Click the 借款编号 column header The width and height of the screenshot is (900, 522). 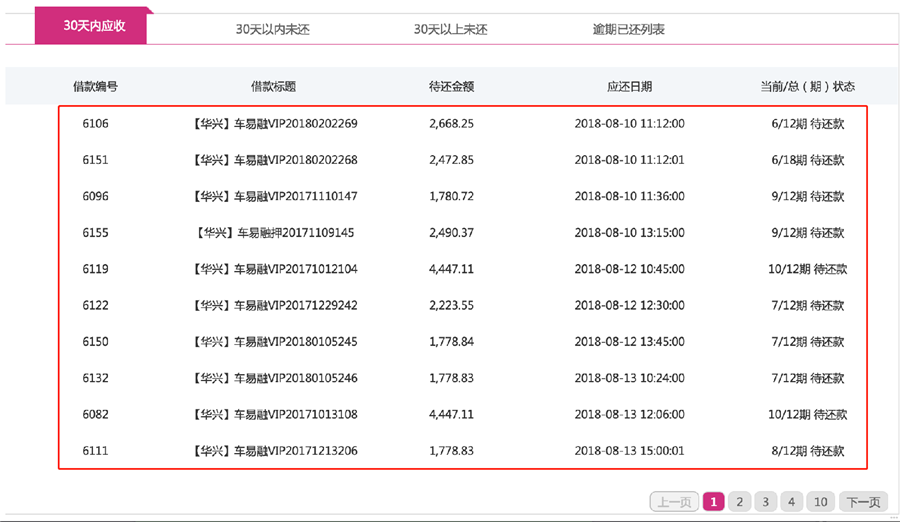pos(95,87)
